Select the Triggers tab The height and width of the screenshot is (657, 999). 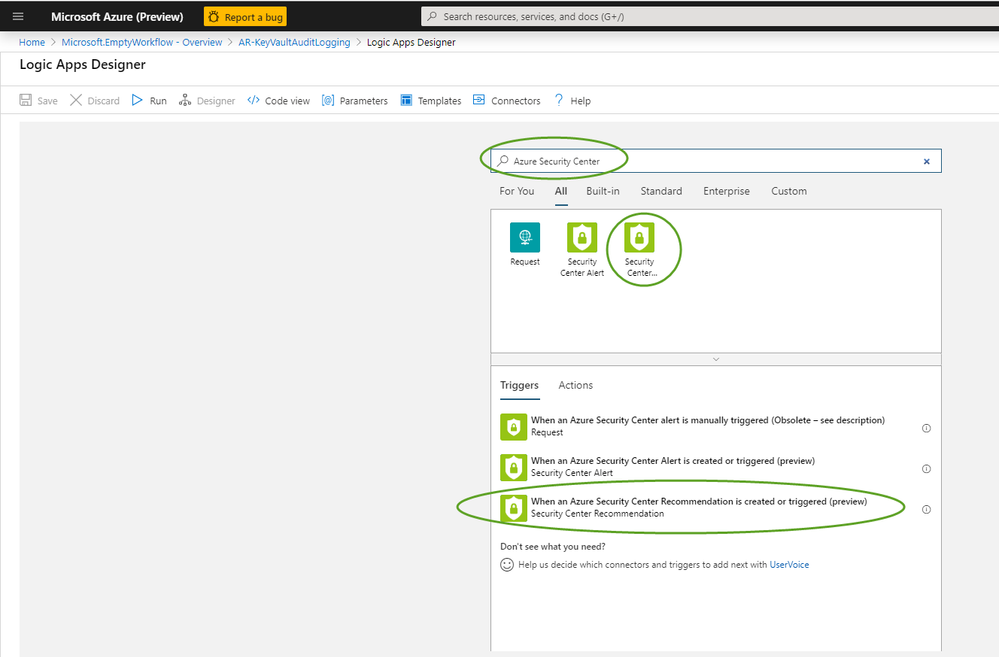(x=519, y=386)
